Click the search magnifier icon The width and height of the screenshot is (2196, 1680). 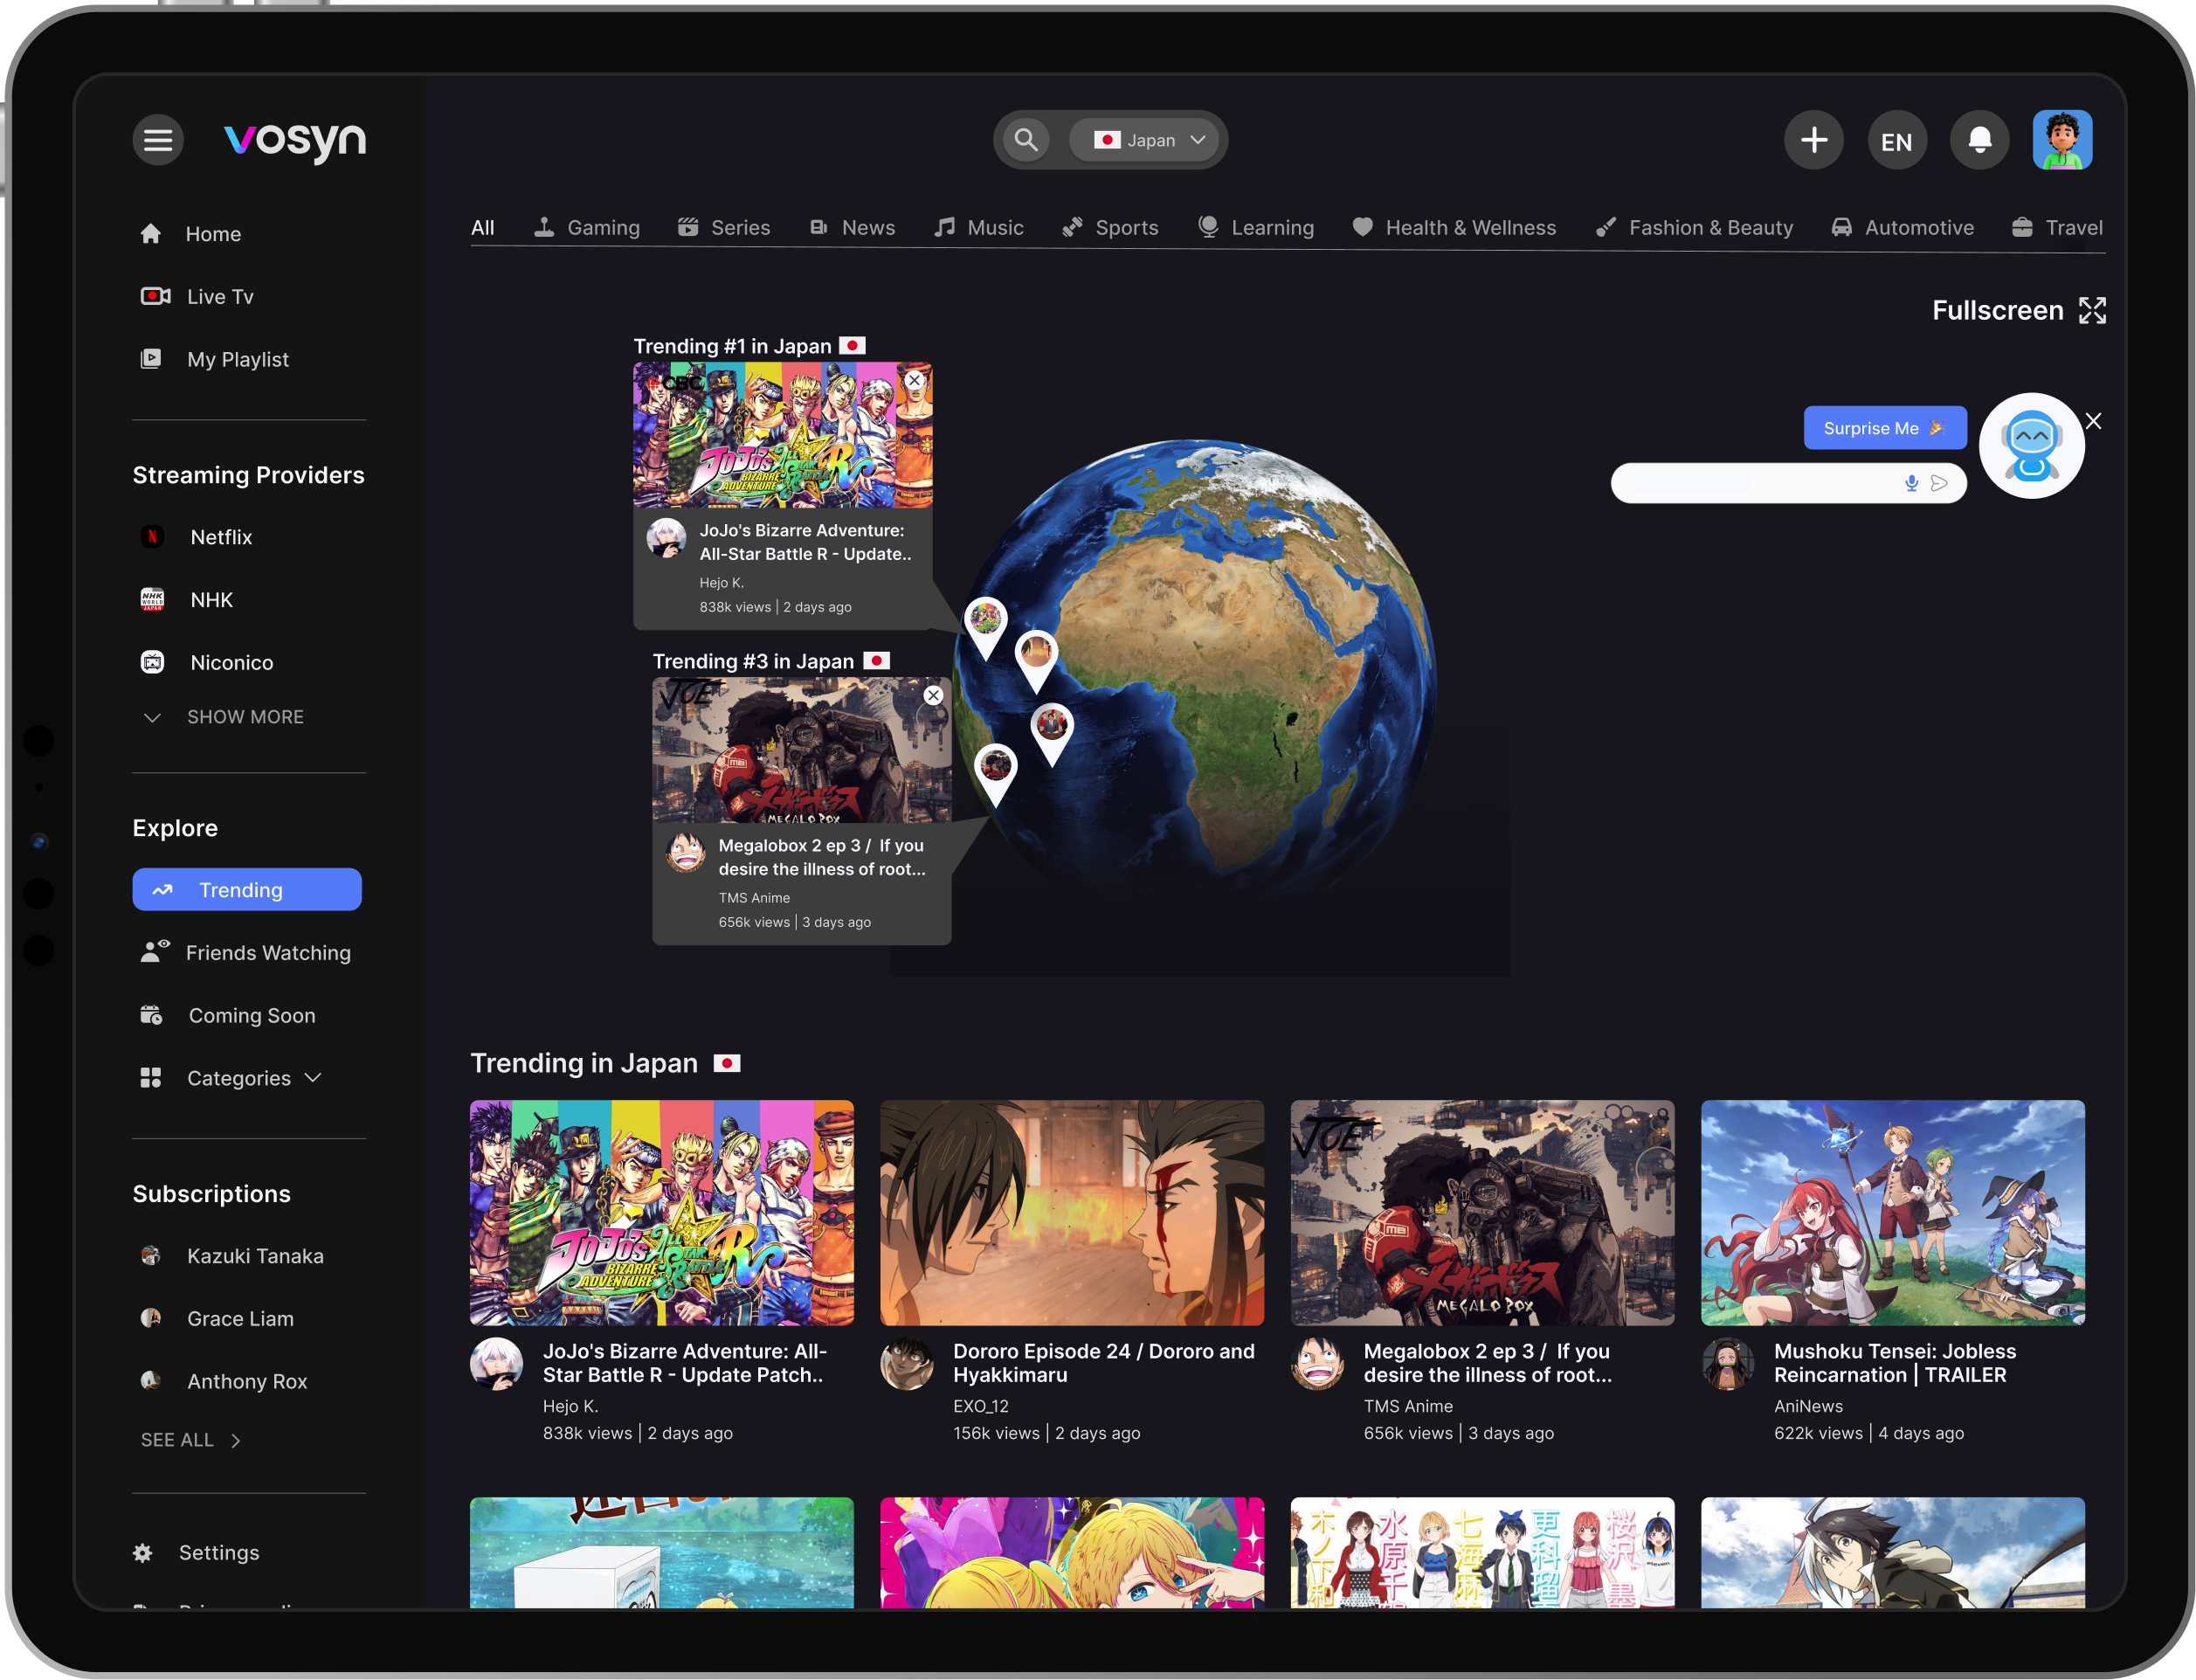point(1025,140)
